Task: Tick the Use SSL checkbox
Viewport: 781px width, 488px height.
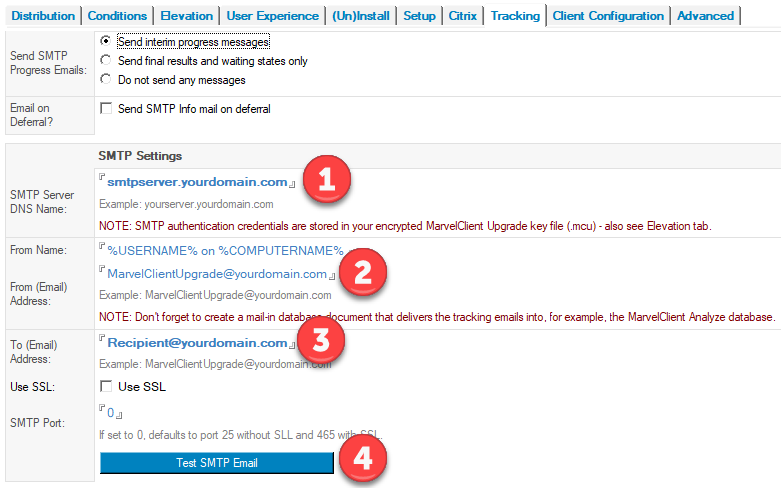Action: click(106, 386)
